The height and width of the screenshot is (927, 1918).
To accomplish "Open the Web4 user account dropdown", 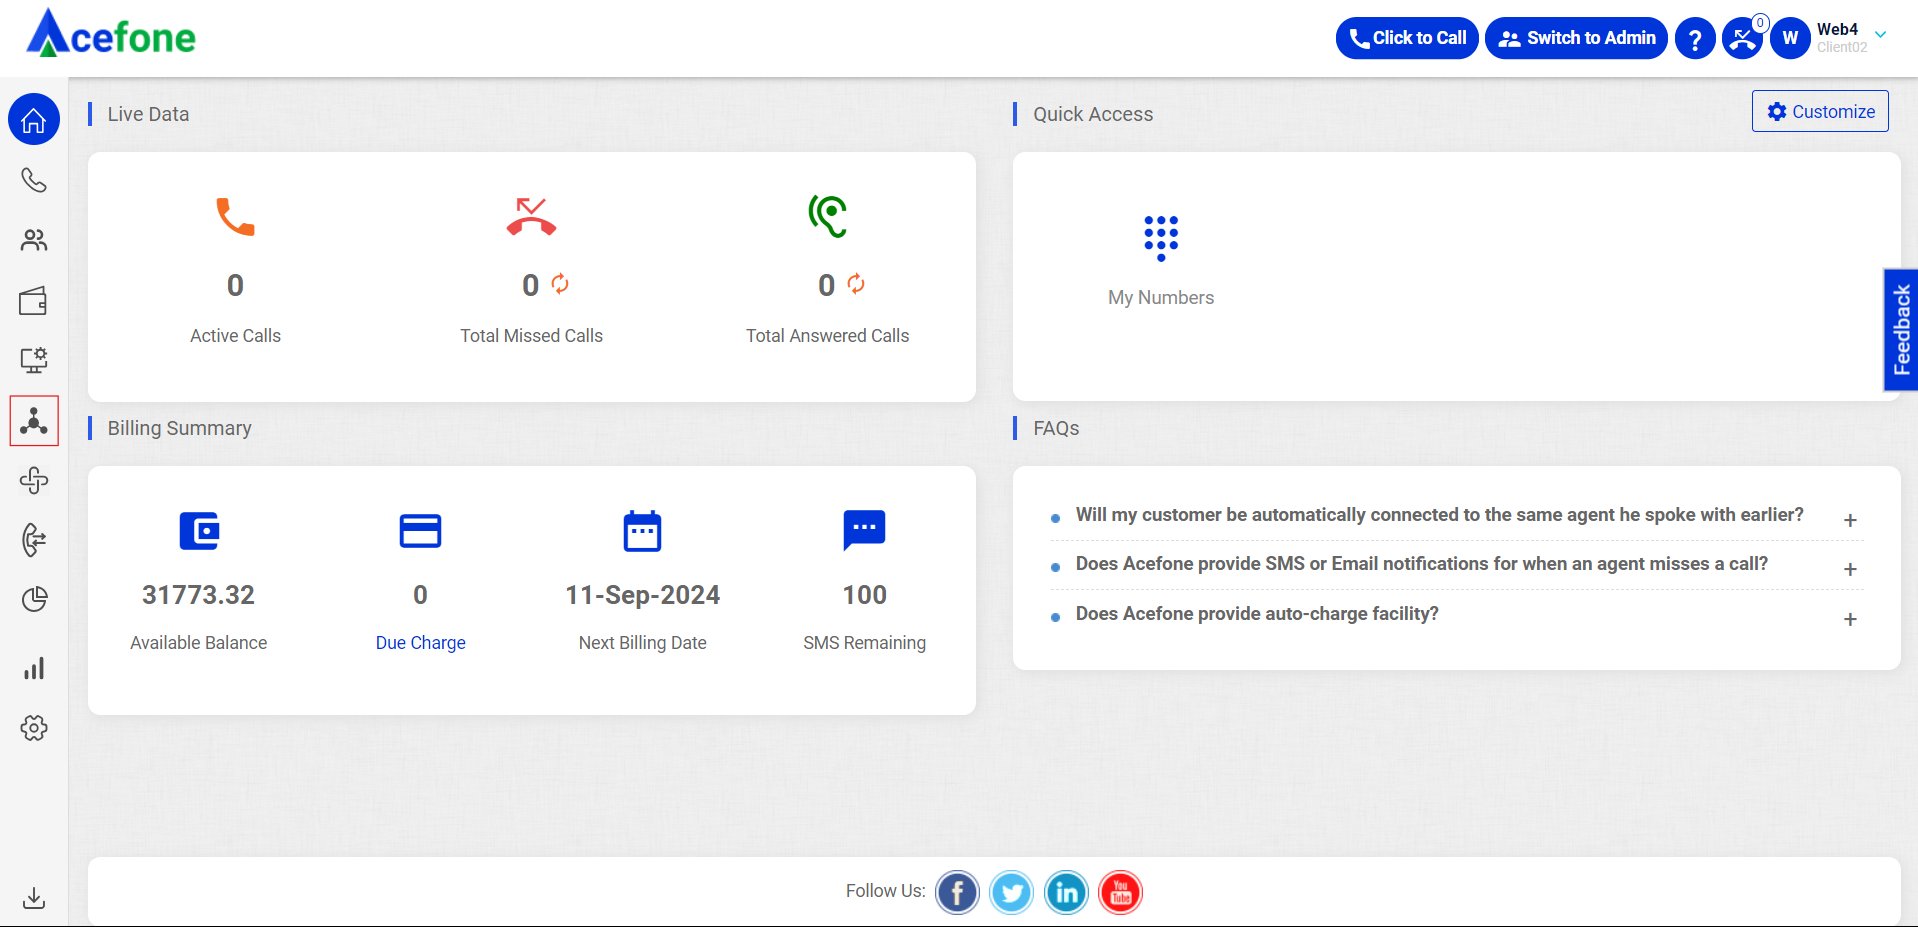I will (1880, 35).
